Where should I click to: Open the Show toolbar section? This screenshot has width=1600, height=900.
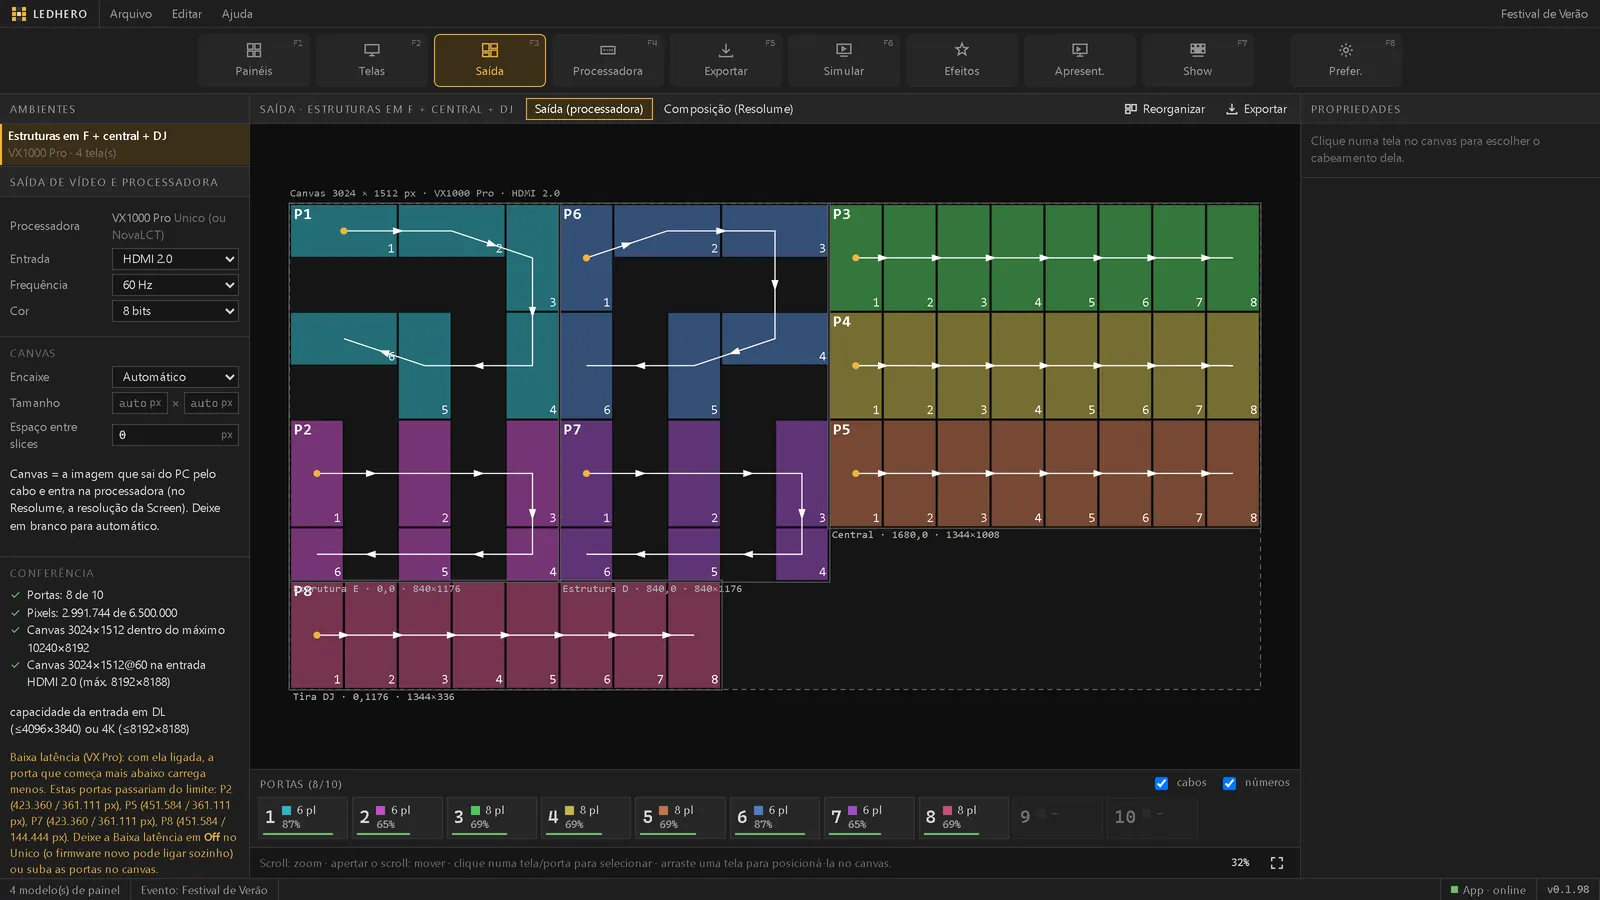pyautogui.click(x=1198, y=60)
